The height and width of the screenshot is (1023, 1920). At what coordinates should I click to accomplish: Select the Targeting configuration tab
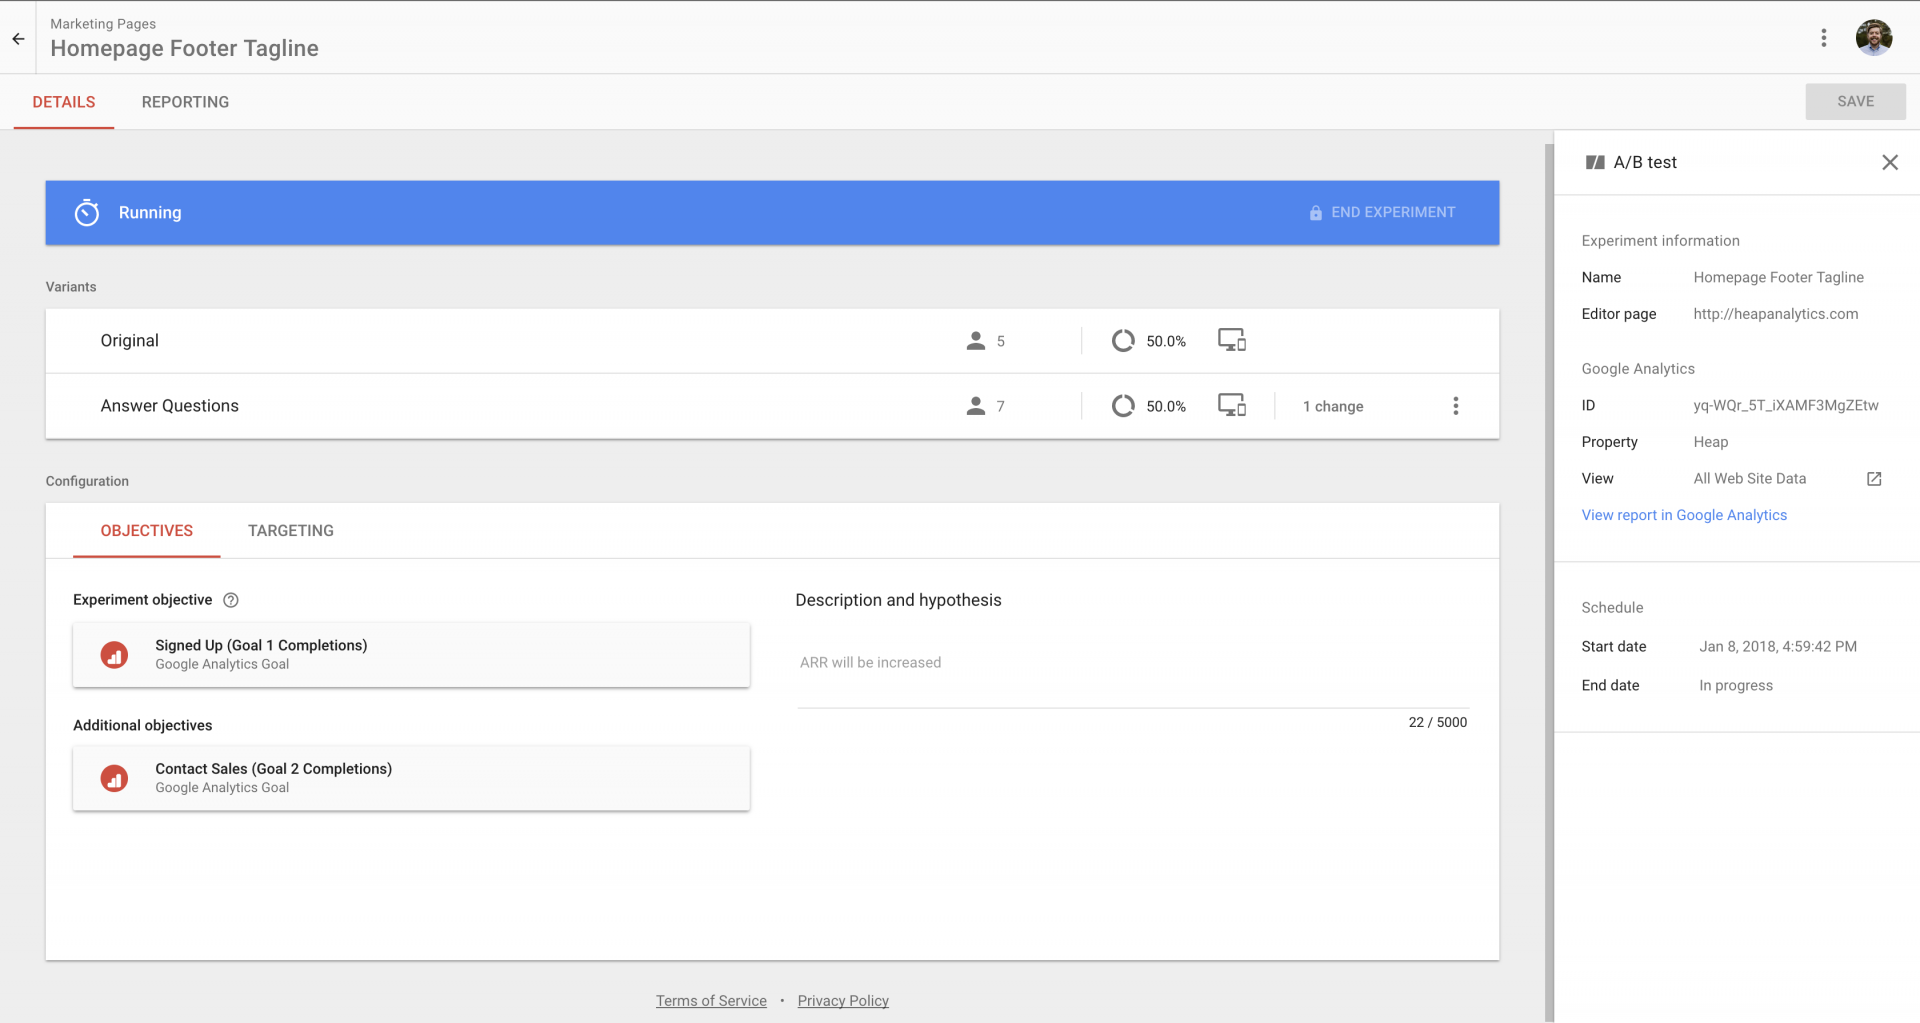291,531
